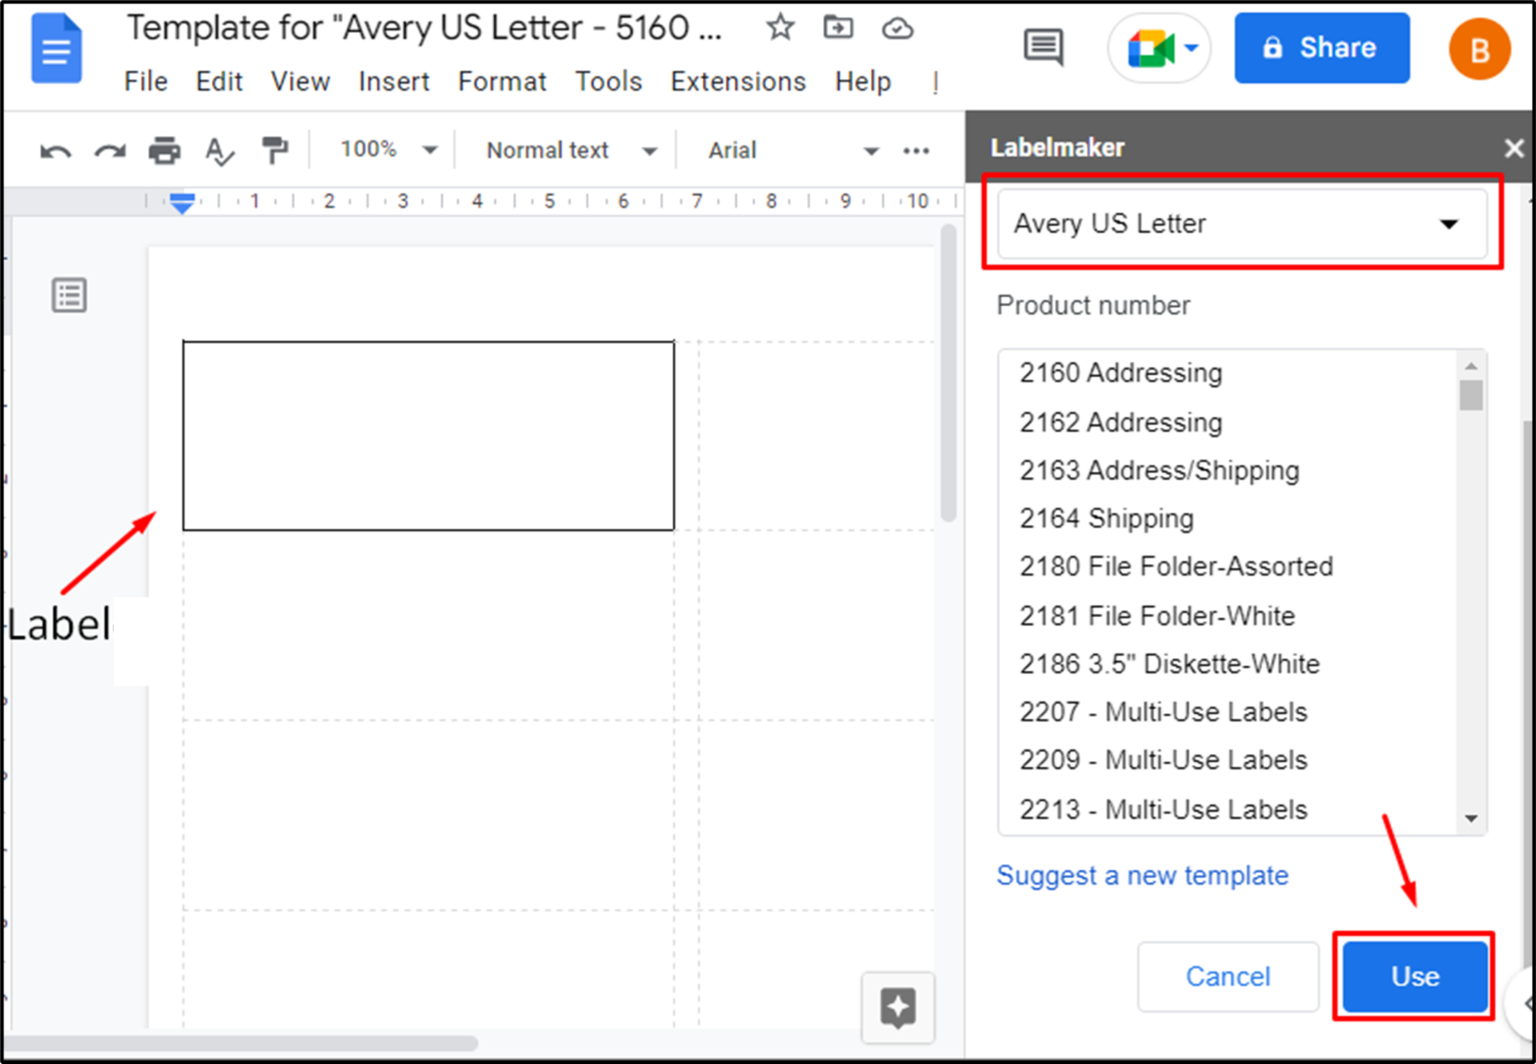This screenshot has height=1064, width=1536.
Task: Open Suggest a new template link
Action: click(1142, 876)
